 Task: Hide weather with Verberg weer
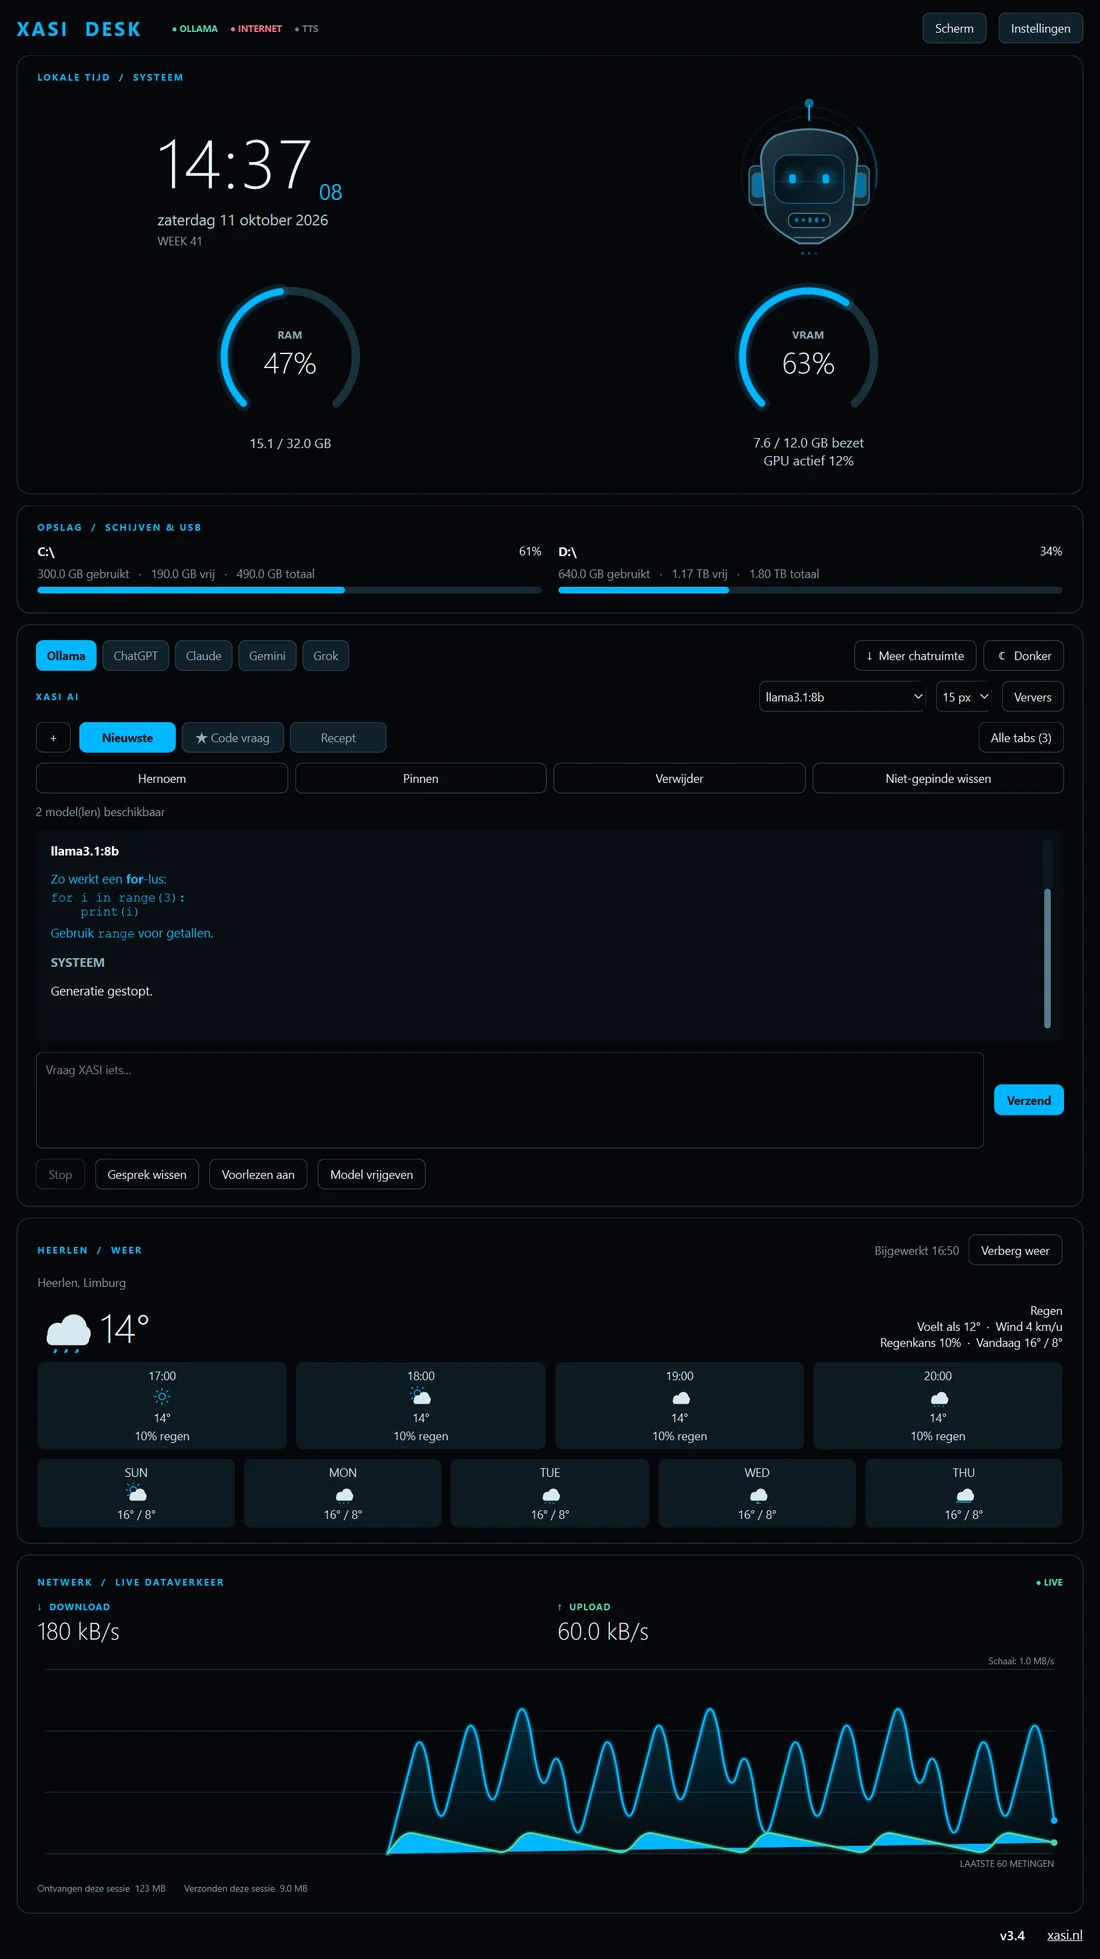pyautogui.click(x=1015, y=1250)
